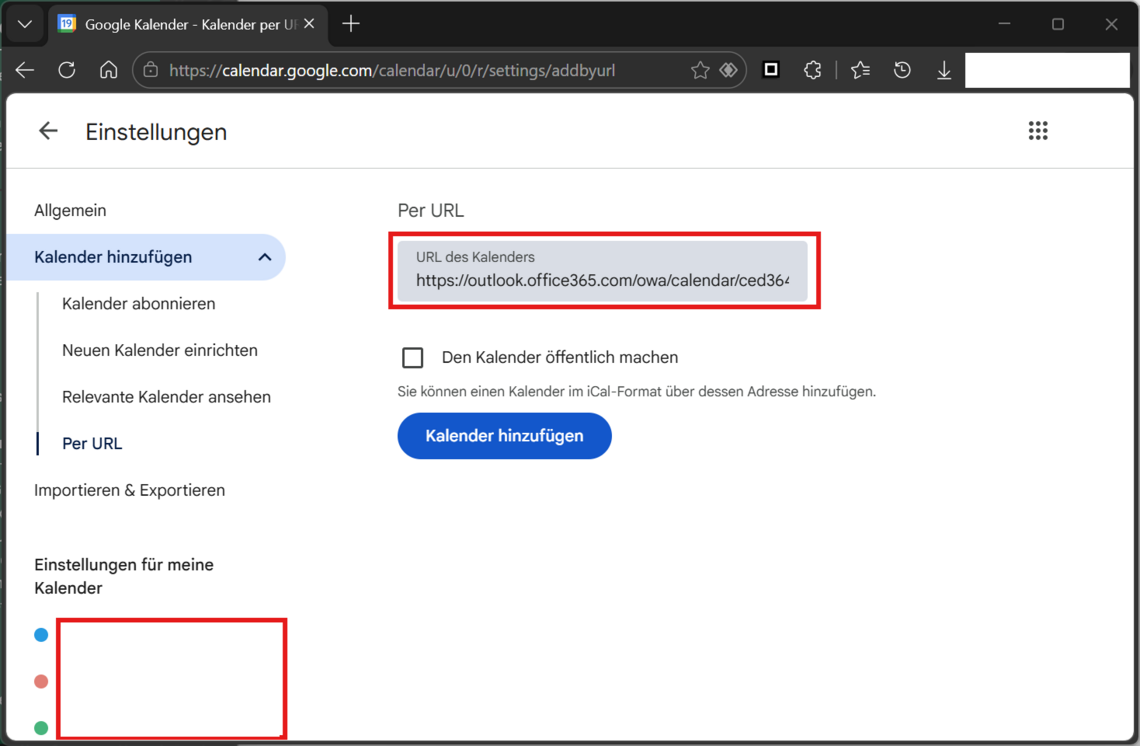Open 'Allgemein' settings section

[70, 211]
